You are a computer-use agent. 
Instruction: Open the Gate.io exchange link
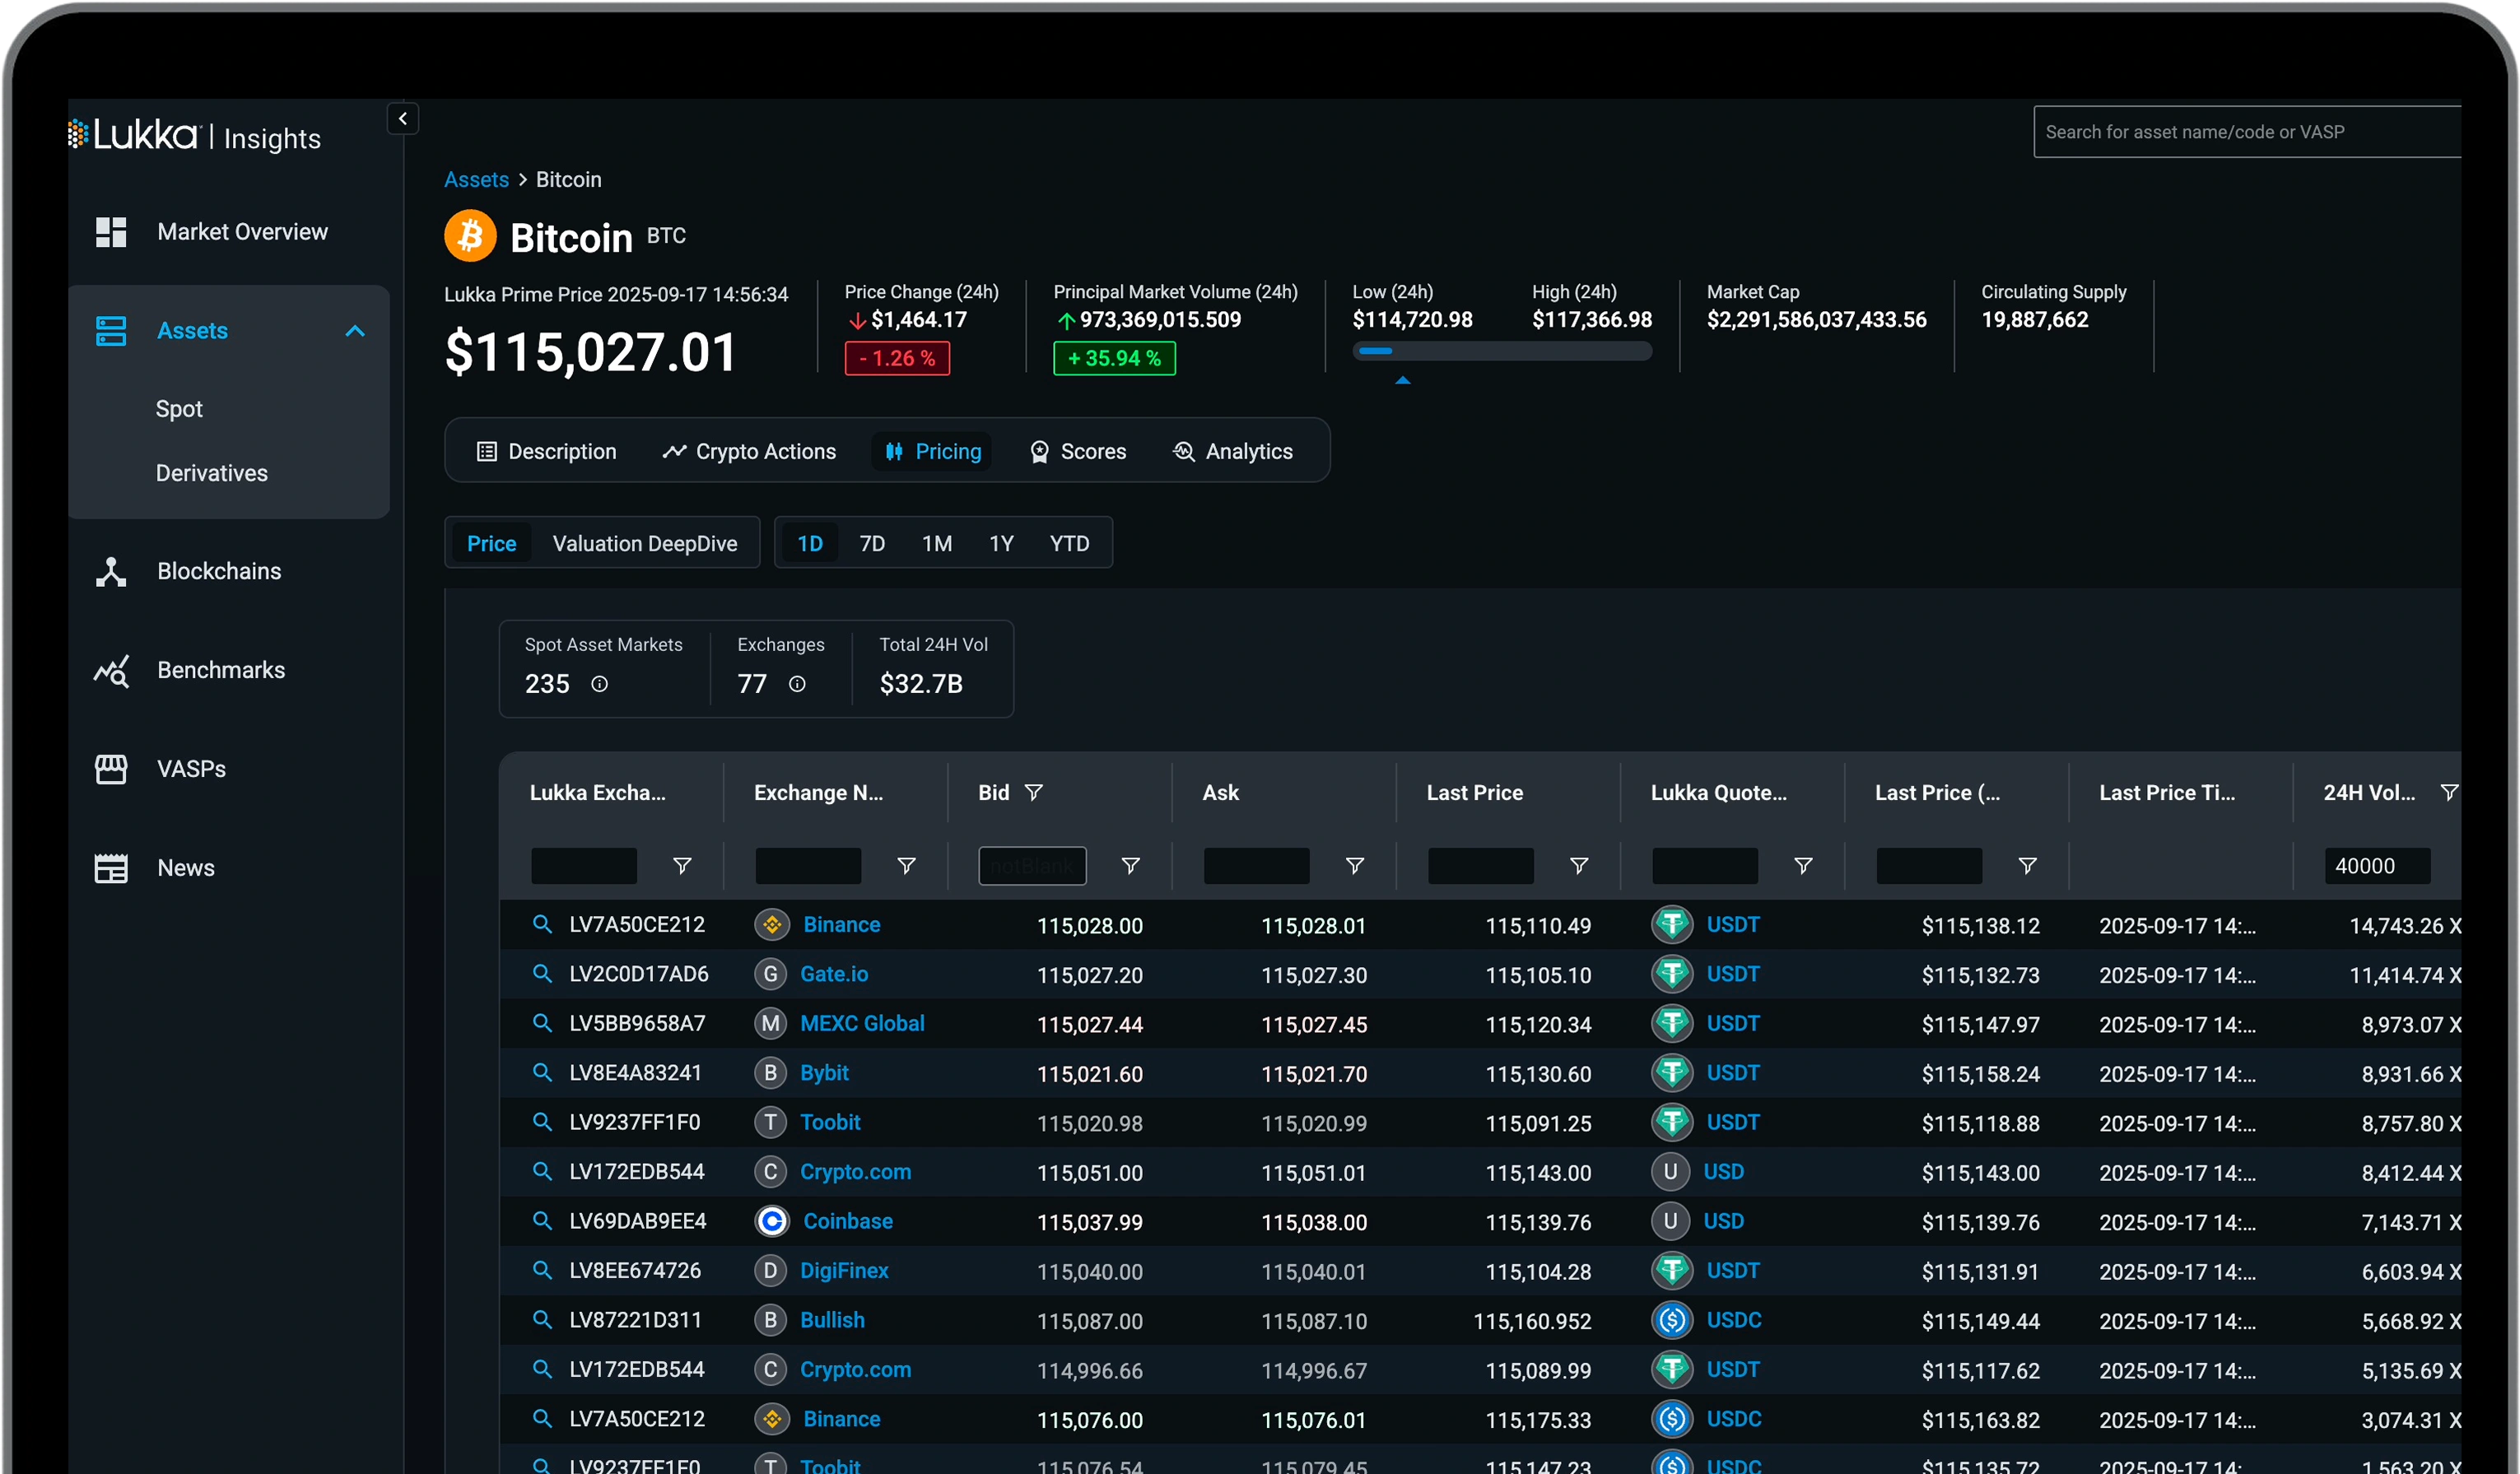(x=834, y=973)
